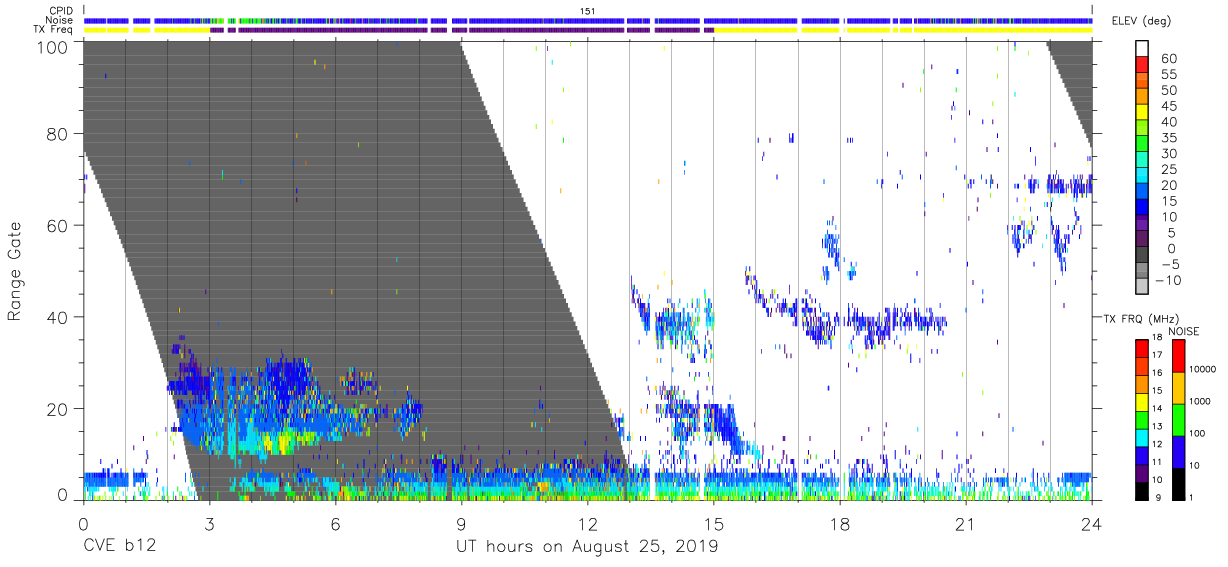Click elevation legend value -10
Screen dimensions: 1228x567
point(1167,280)
